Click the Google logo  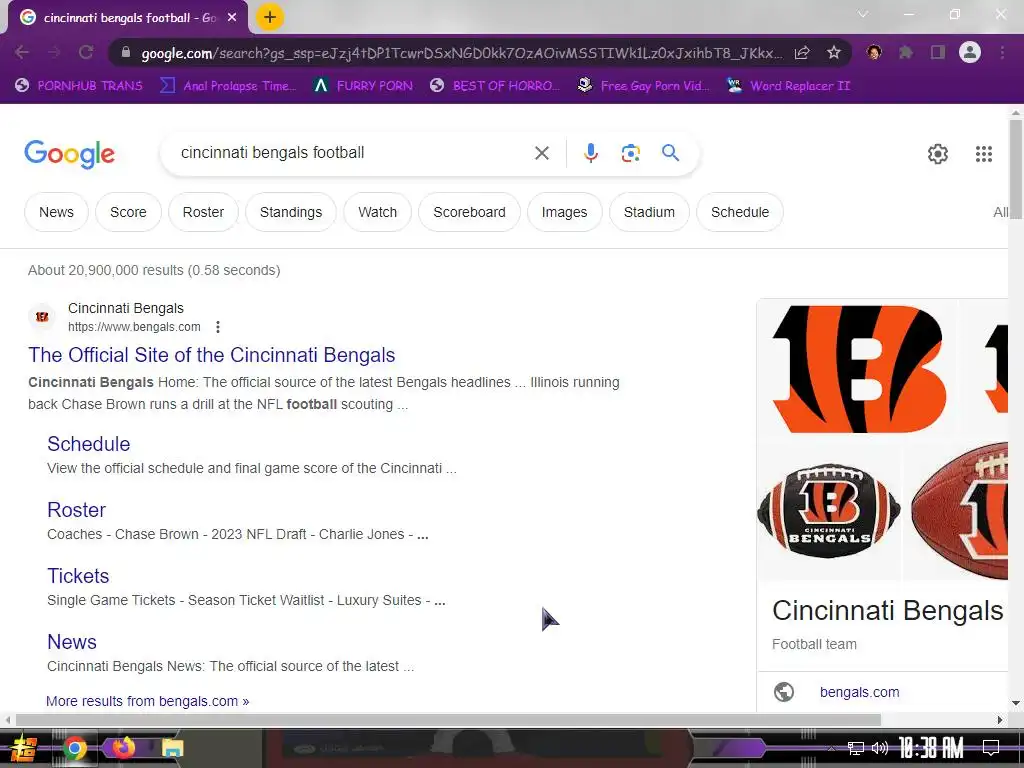click(70, 154)
